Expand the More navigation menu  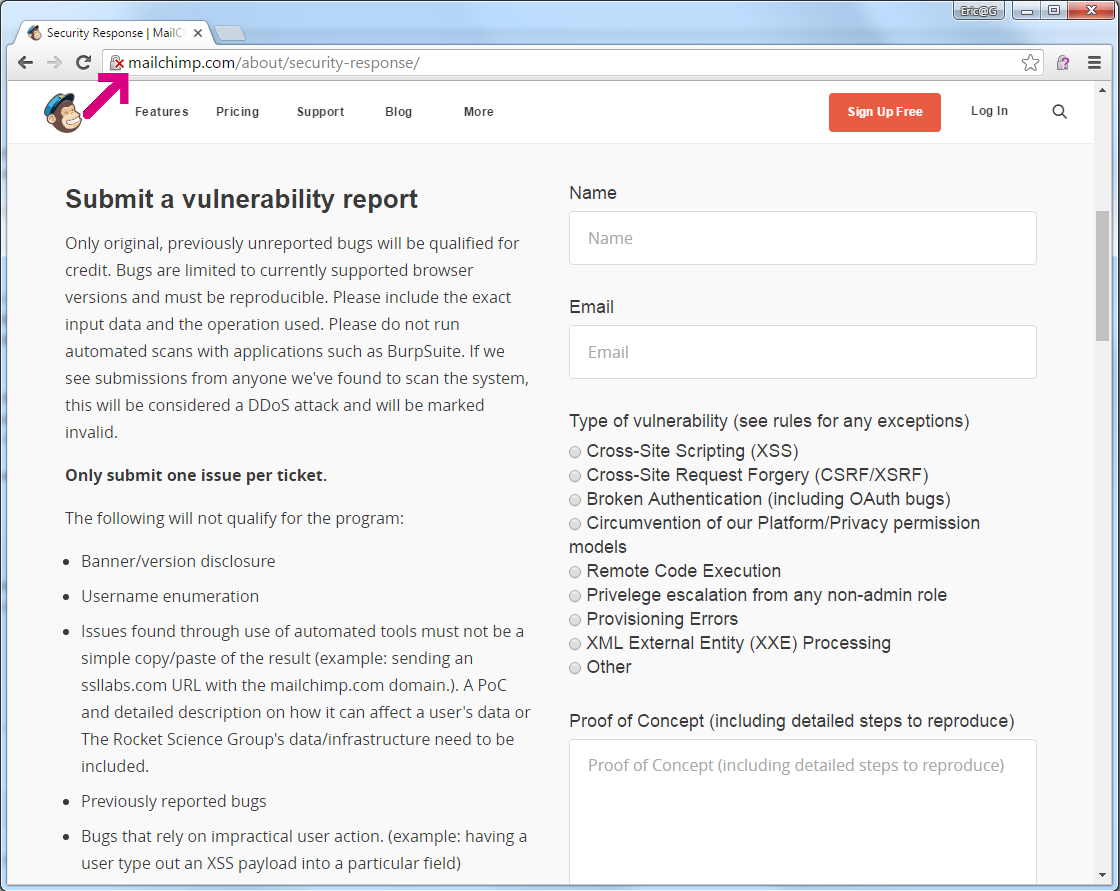(478, 112)
